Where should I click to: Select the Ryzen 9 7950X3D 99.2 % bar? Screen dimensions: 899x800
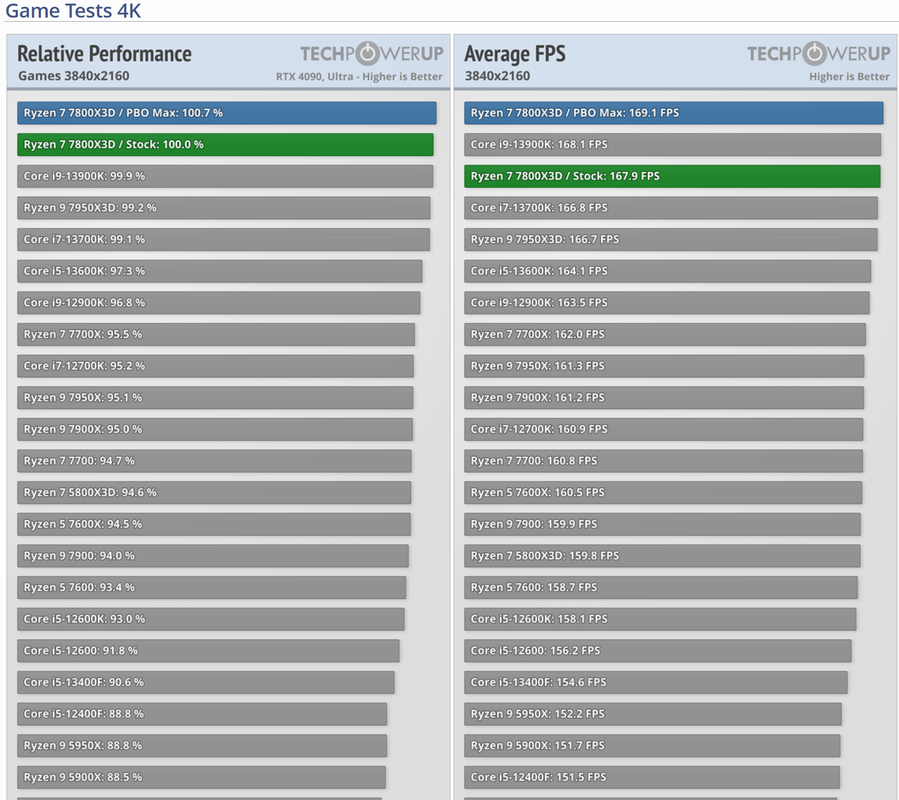224,208
